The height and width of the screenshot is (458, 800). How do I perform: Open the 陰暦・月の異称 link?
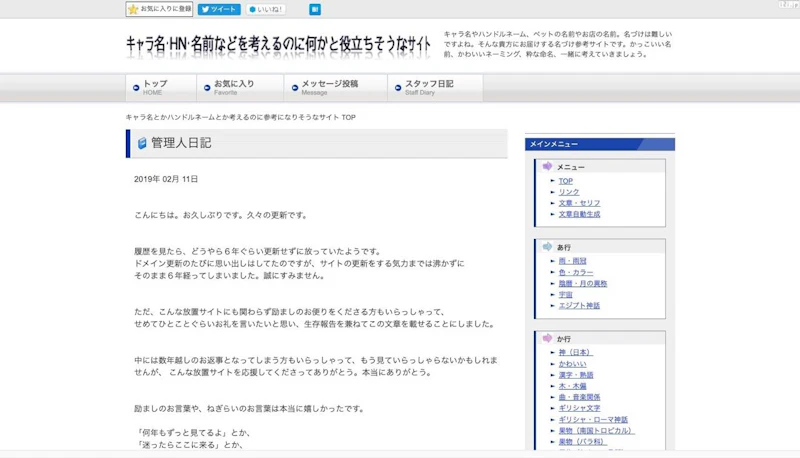tap(583, 284)
